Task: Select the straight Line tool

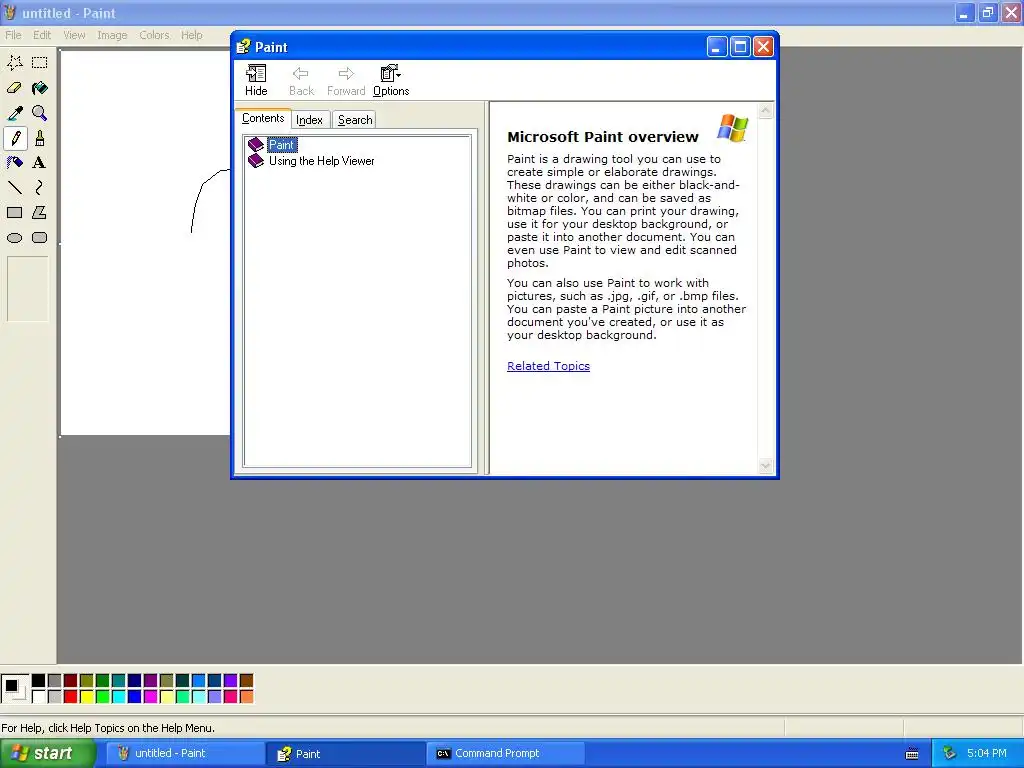Action: (15, 188)
